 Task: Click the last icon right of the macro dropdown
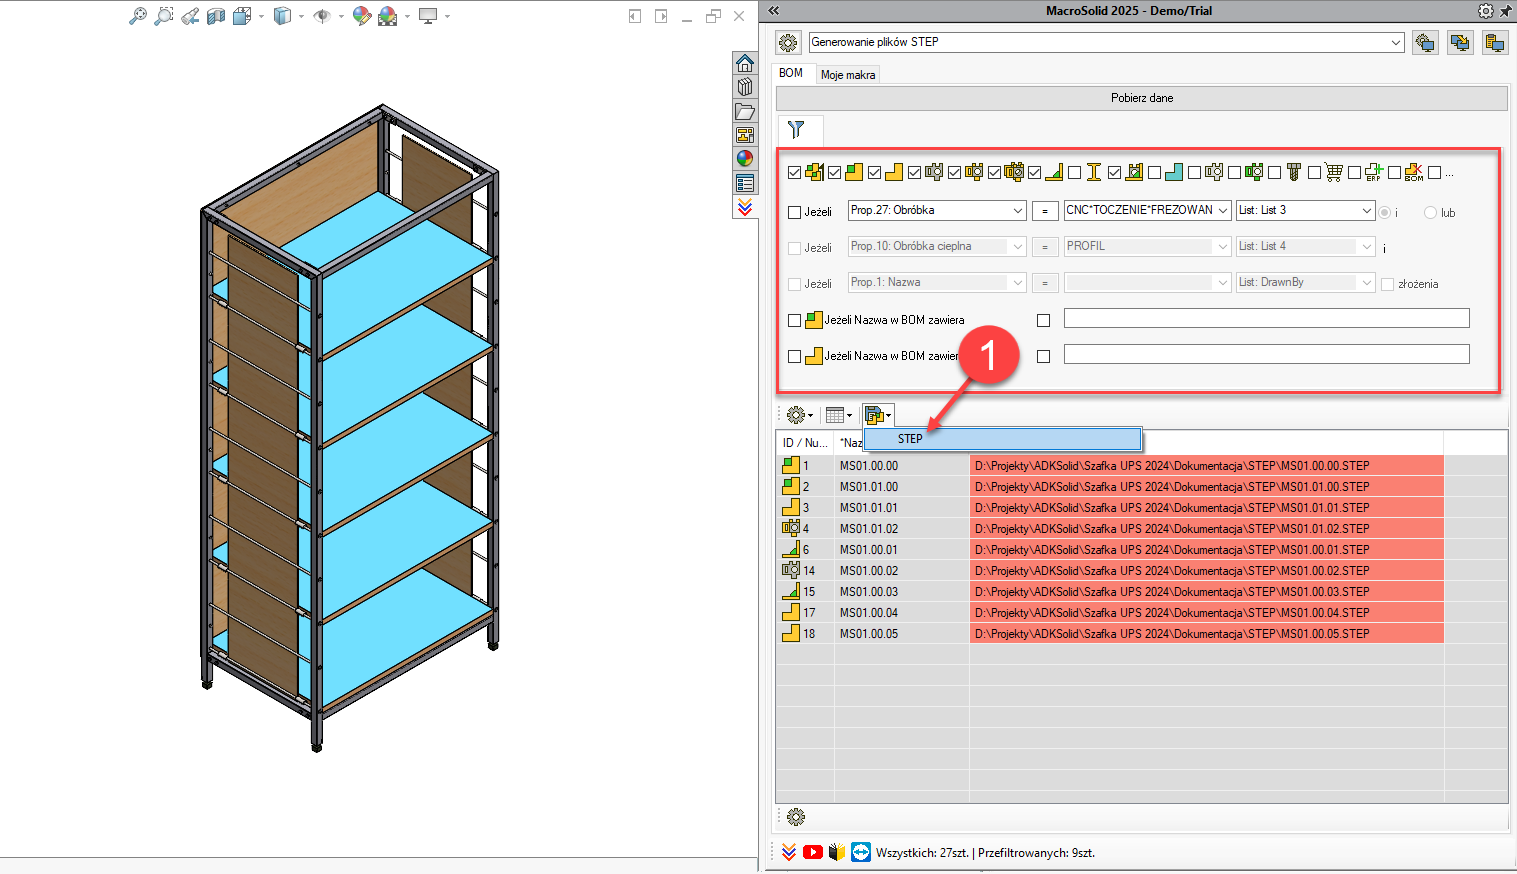(1495, 43)
